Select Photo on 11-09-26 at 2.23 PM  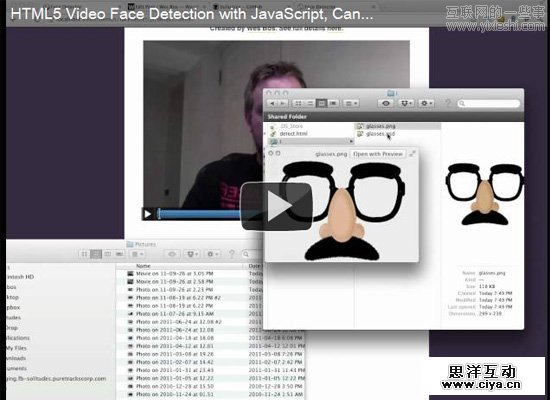click(x=175, y=289)
